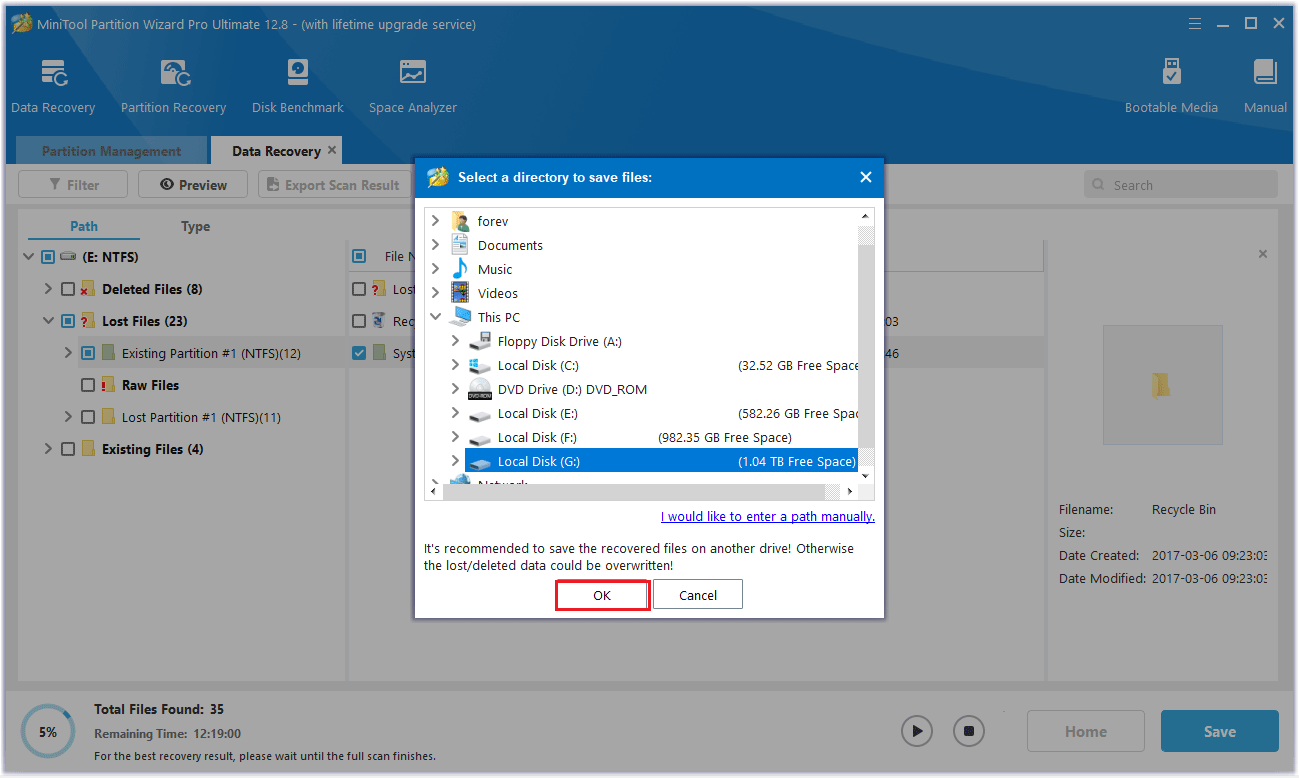Viewport: 1299px width, 778px height.
Task: Toggle the select-all file list header checkbox
Action: (x=358, y=256)
